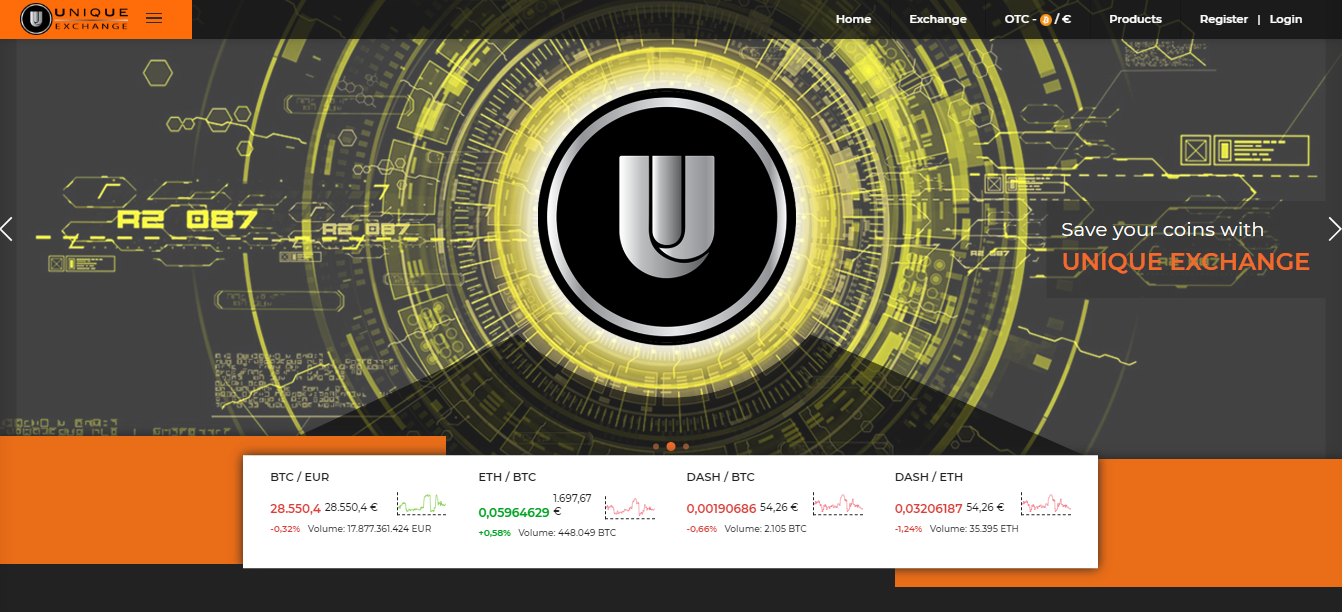Viewport: 1342px width, 612px height.
Task: Click the UNIQUE EXCHANGE orange headline
Action: point(1185,262)
